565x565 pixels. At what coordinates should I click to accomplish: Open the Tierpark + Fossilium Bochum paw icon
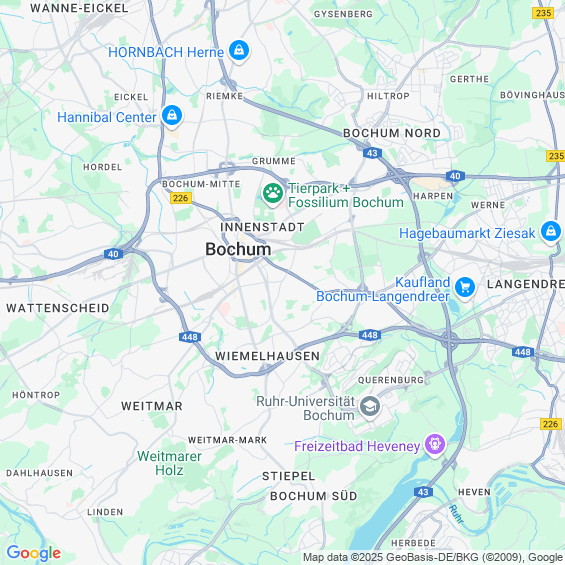273,194
